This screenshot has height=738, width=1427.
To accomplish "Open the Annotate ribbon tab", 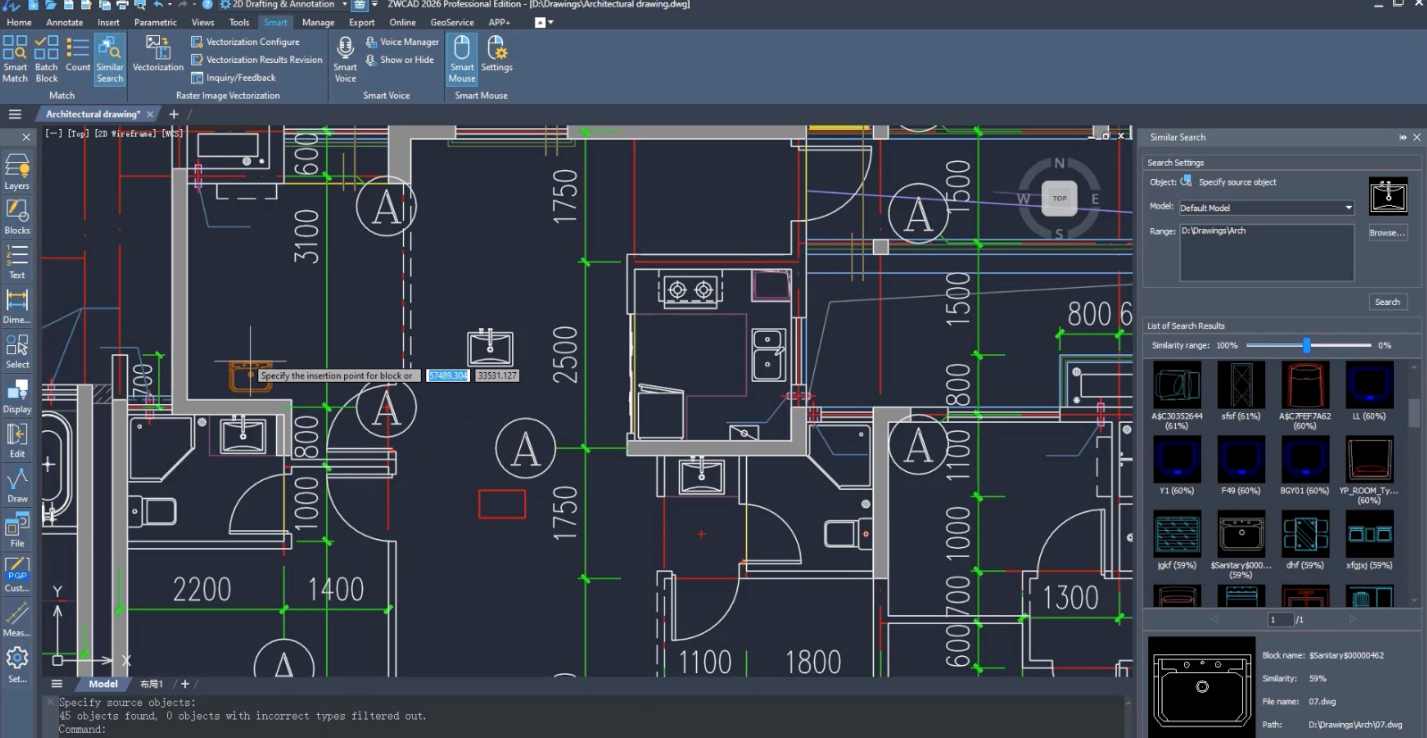I will [x=65, y=22].
